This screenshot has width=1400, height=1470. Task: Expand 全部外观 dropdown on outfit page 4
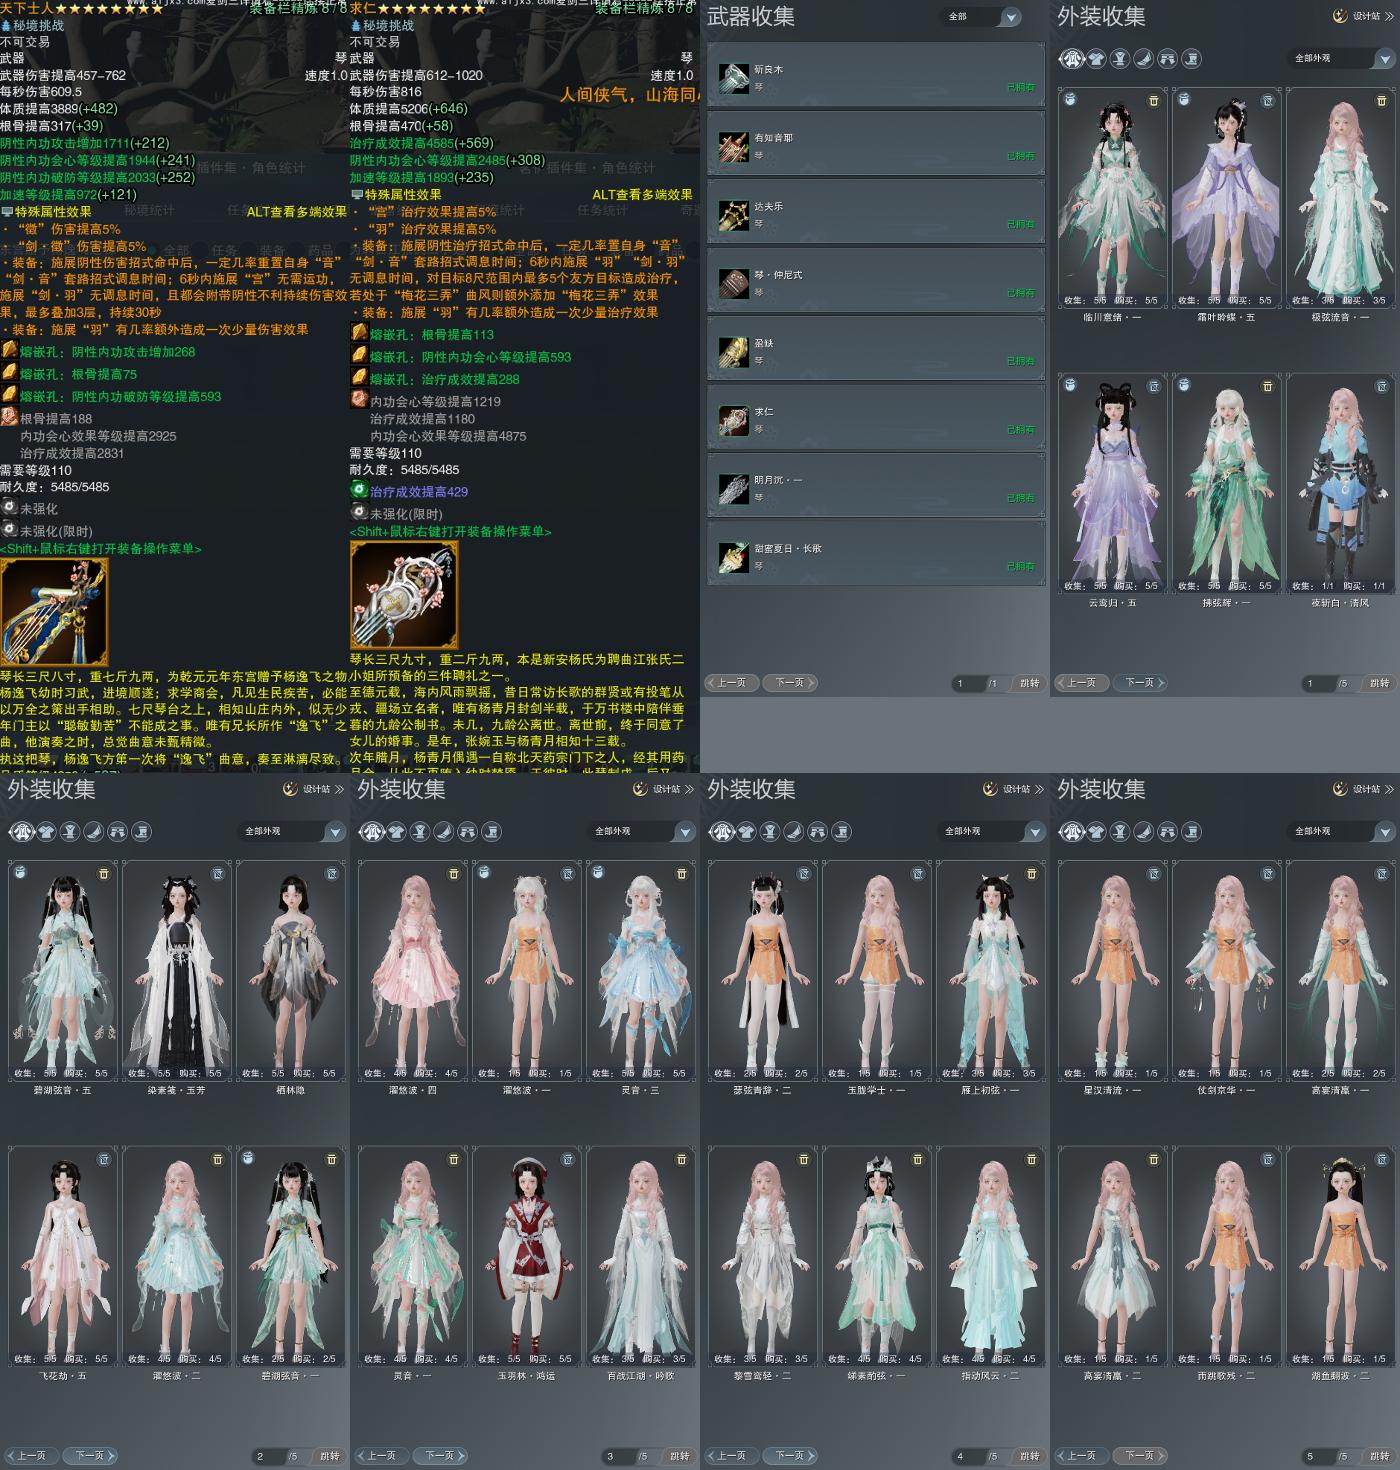[990, 832]
